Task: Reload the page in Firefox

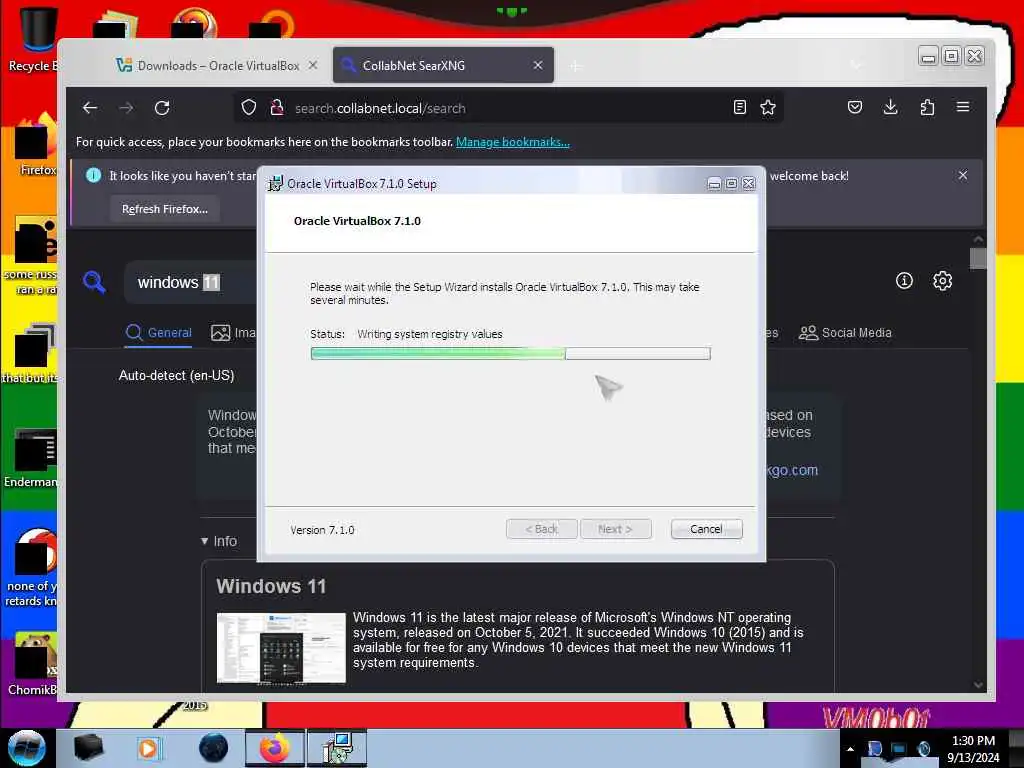Action: (162, 108)
